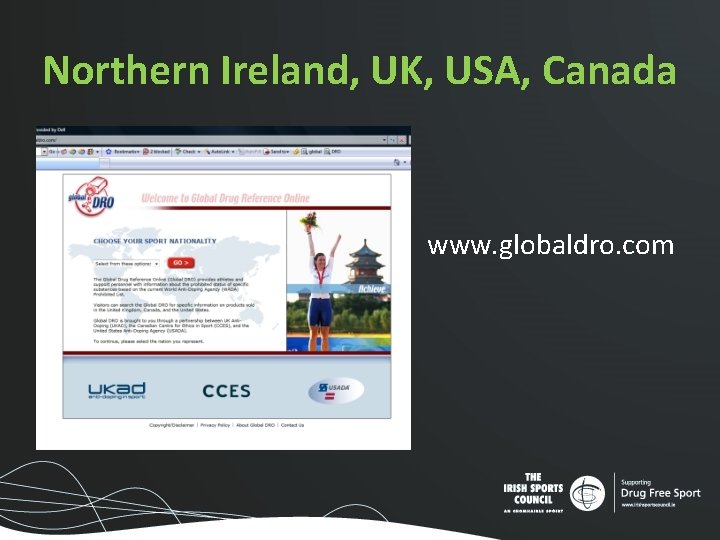This screenshot has height=540, width=720.
Task: Click the athlete Achieve photo
Action: (x=339, y=281)
